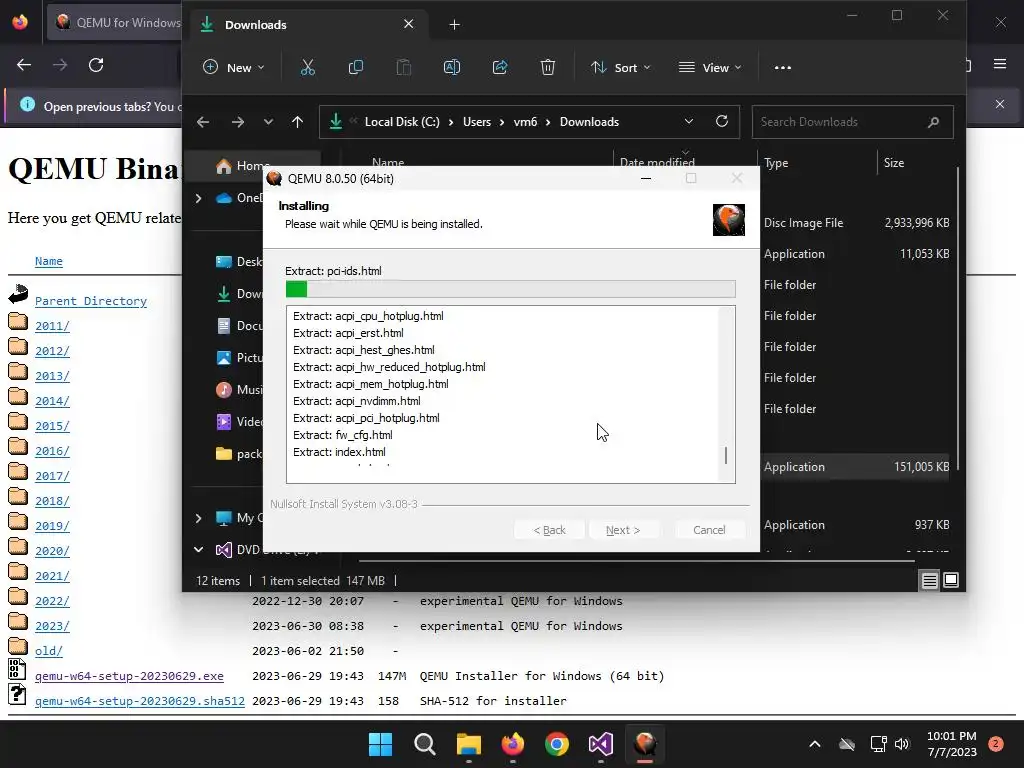
Task: Open the Firefox hamburger menu
Action: pos(1000,64)
